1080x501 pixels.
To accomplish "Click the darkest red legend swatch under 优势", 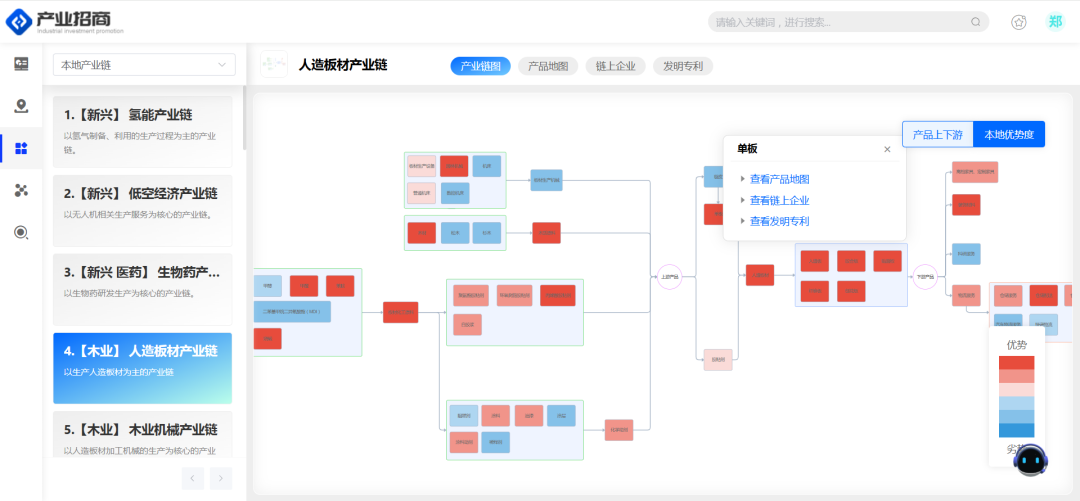I will click(1017, 362).
